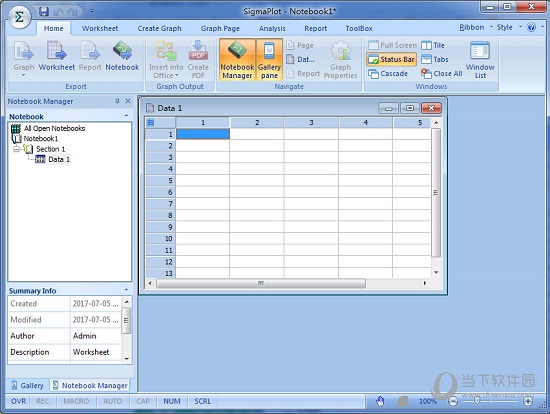The height and width of the screenshot is (414, 550).
Task: Click the pan hand icon in status bar
Action: point(380,401)
